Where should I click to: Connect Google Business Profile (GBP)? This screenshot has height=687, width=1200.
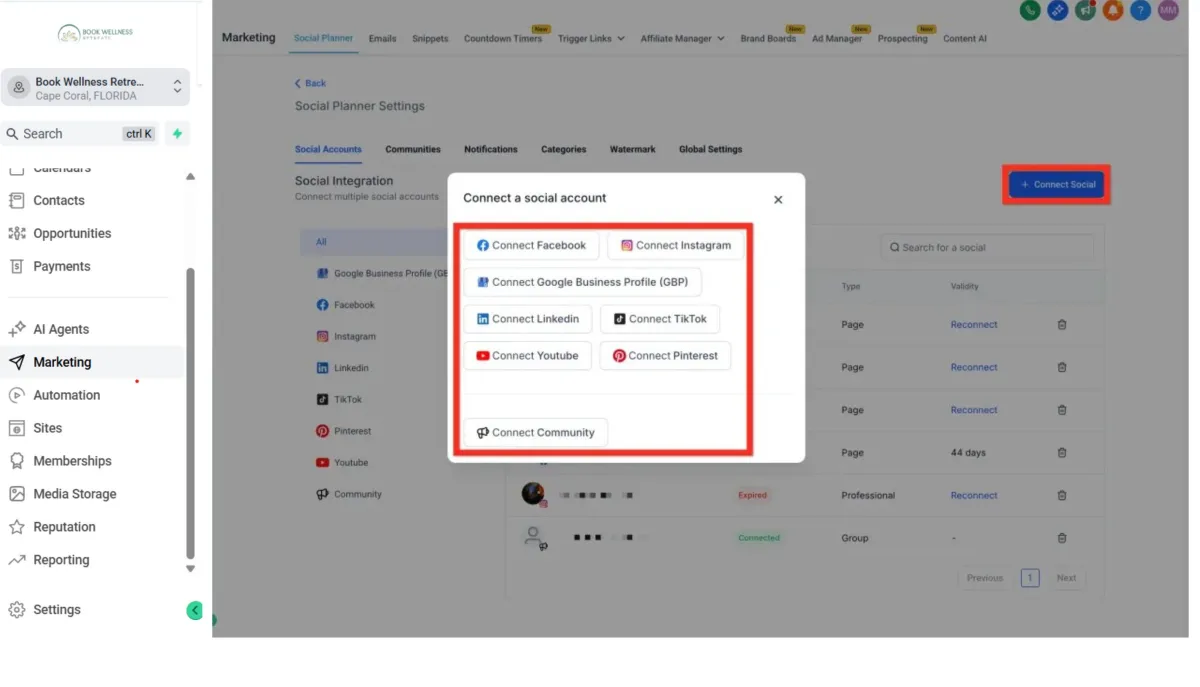[583, 282]
